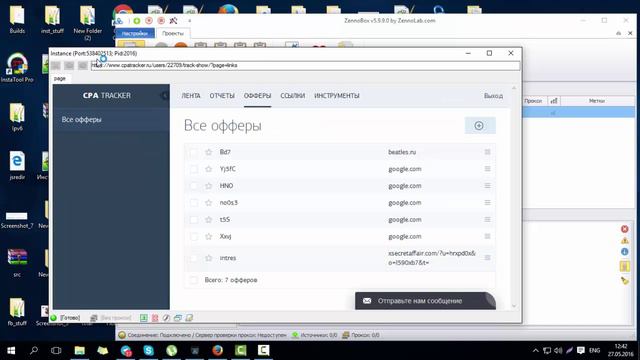Click Выход to log out
640x360 pixels.
point(493,96)
